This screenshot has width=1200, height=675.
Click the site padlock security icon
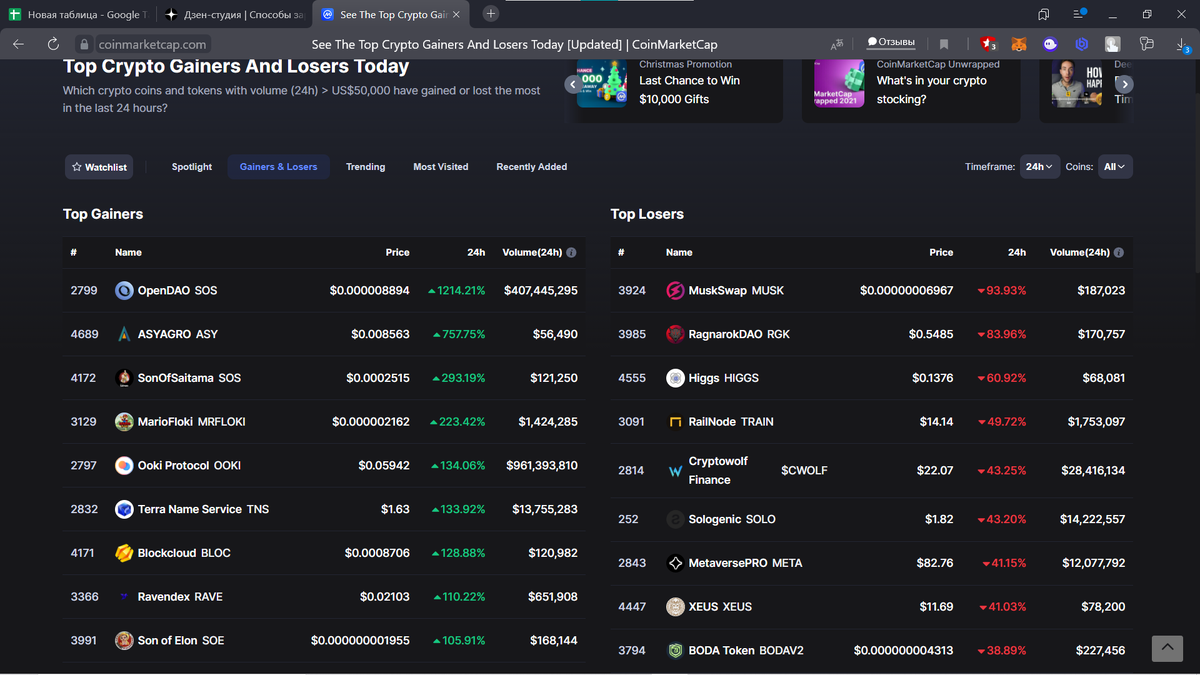click(x=84, y=44)
